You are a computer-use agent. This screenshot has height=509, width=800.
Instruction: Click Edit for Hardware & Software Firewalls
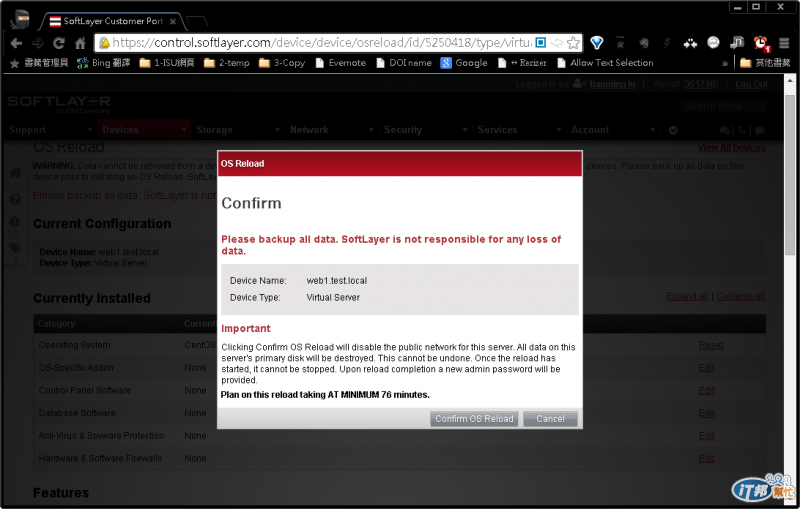point(706,459)
